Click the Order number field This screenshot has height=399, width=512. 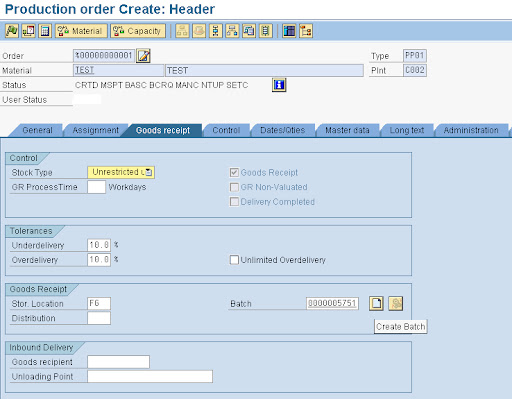pyautogui.click(x=104, y=56)
